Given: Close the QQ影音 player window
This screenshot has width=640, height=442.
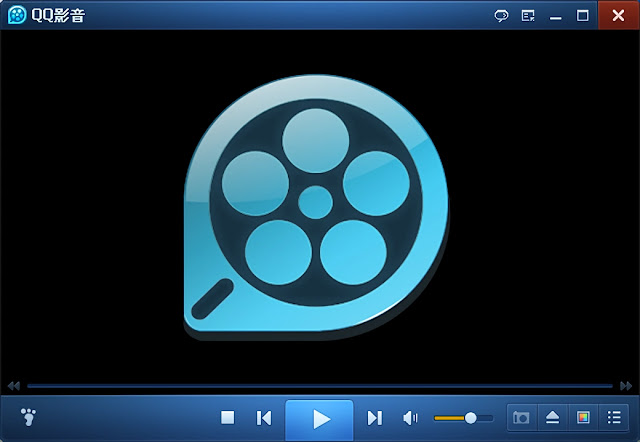Looking at the screenshot, I should [618, 15].
